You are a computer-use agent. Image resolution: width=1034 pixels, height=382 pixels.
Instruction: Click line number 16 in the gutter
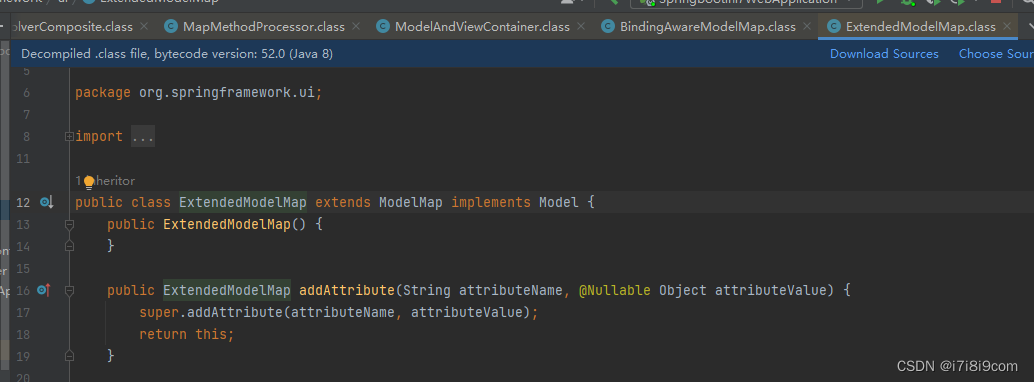[x=22, y=290]
